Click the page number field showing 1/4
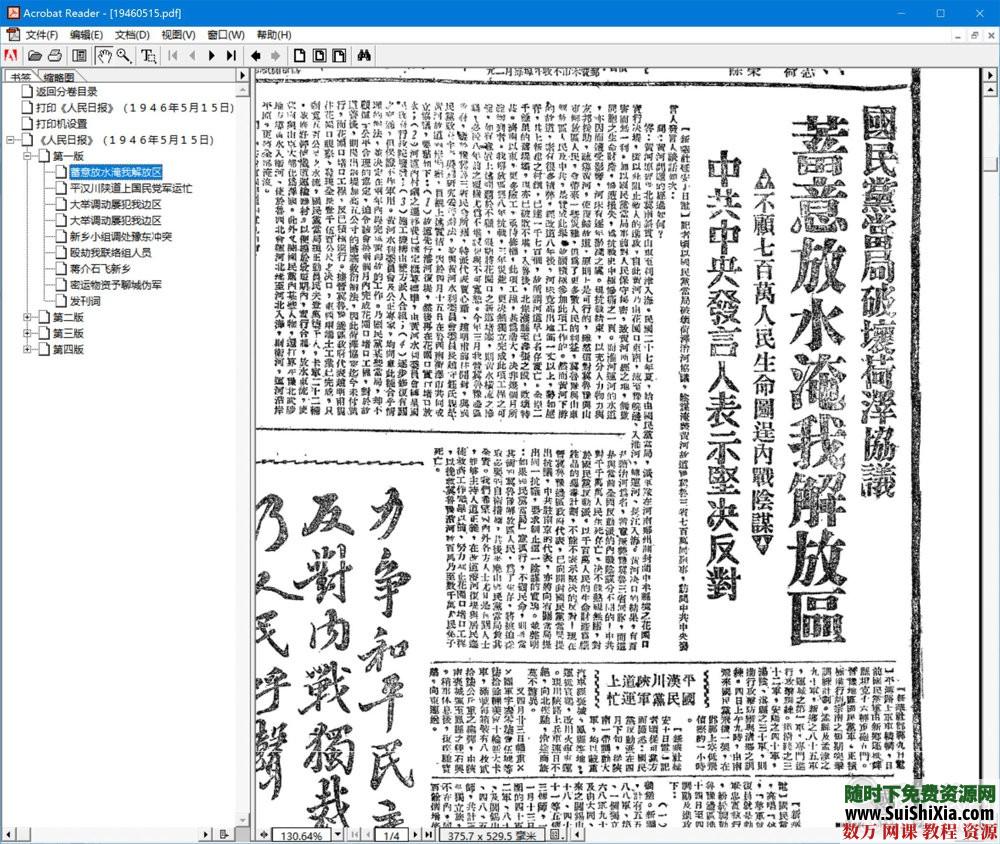Image resolution: width=1000 pixels, height=844 pixels. tap(392, 834)
